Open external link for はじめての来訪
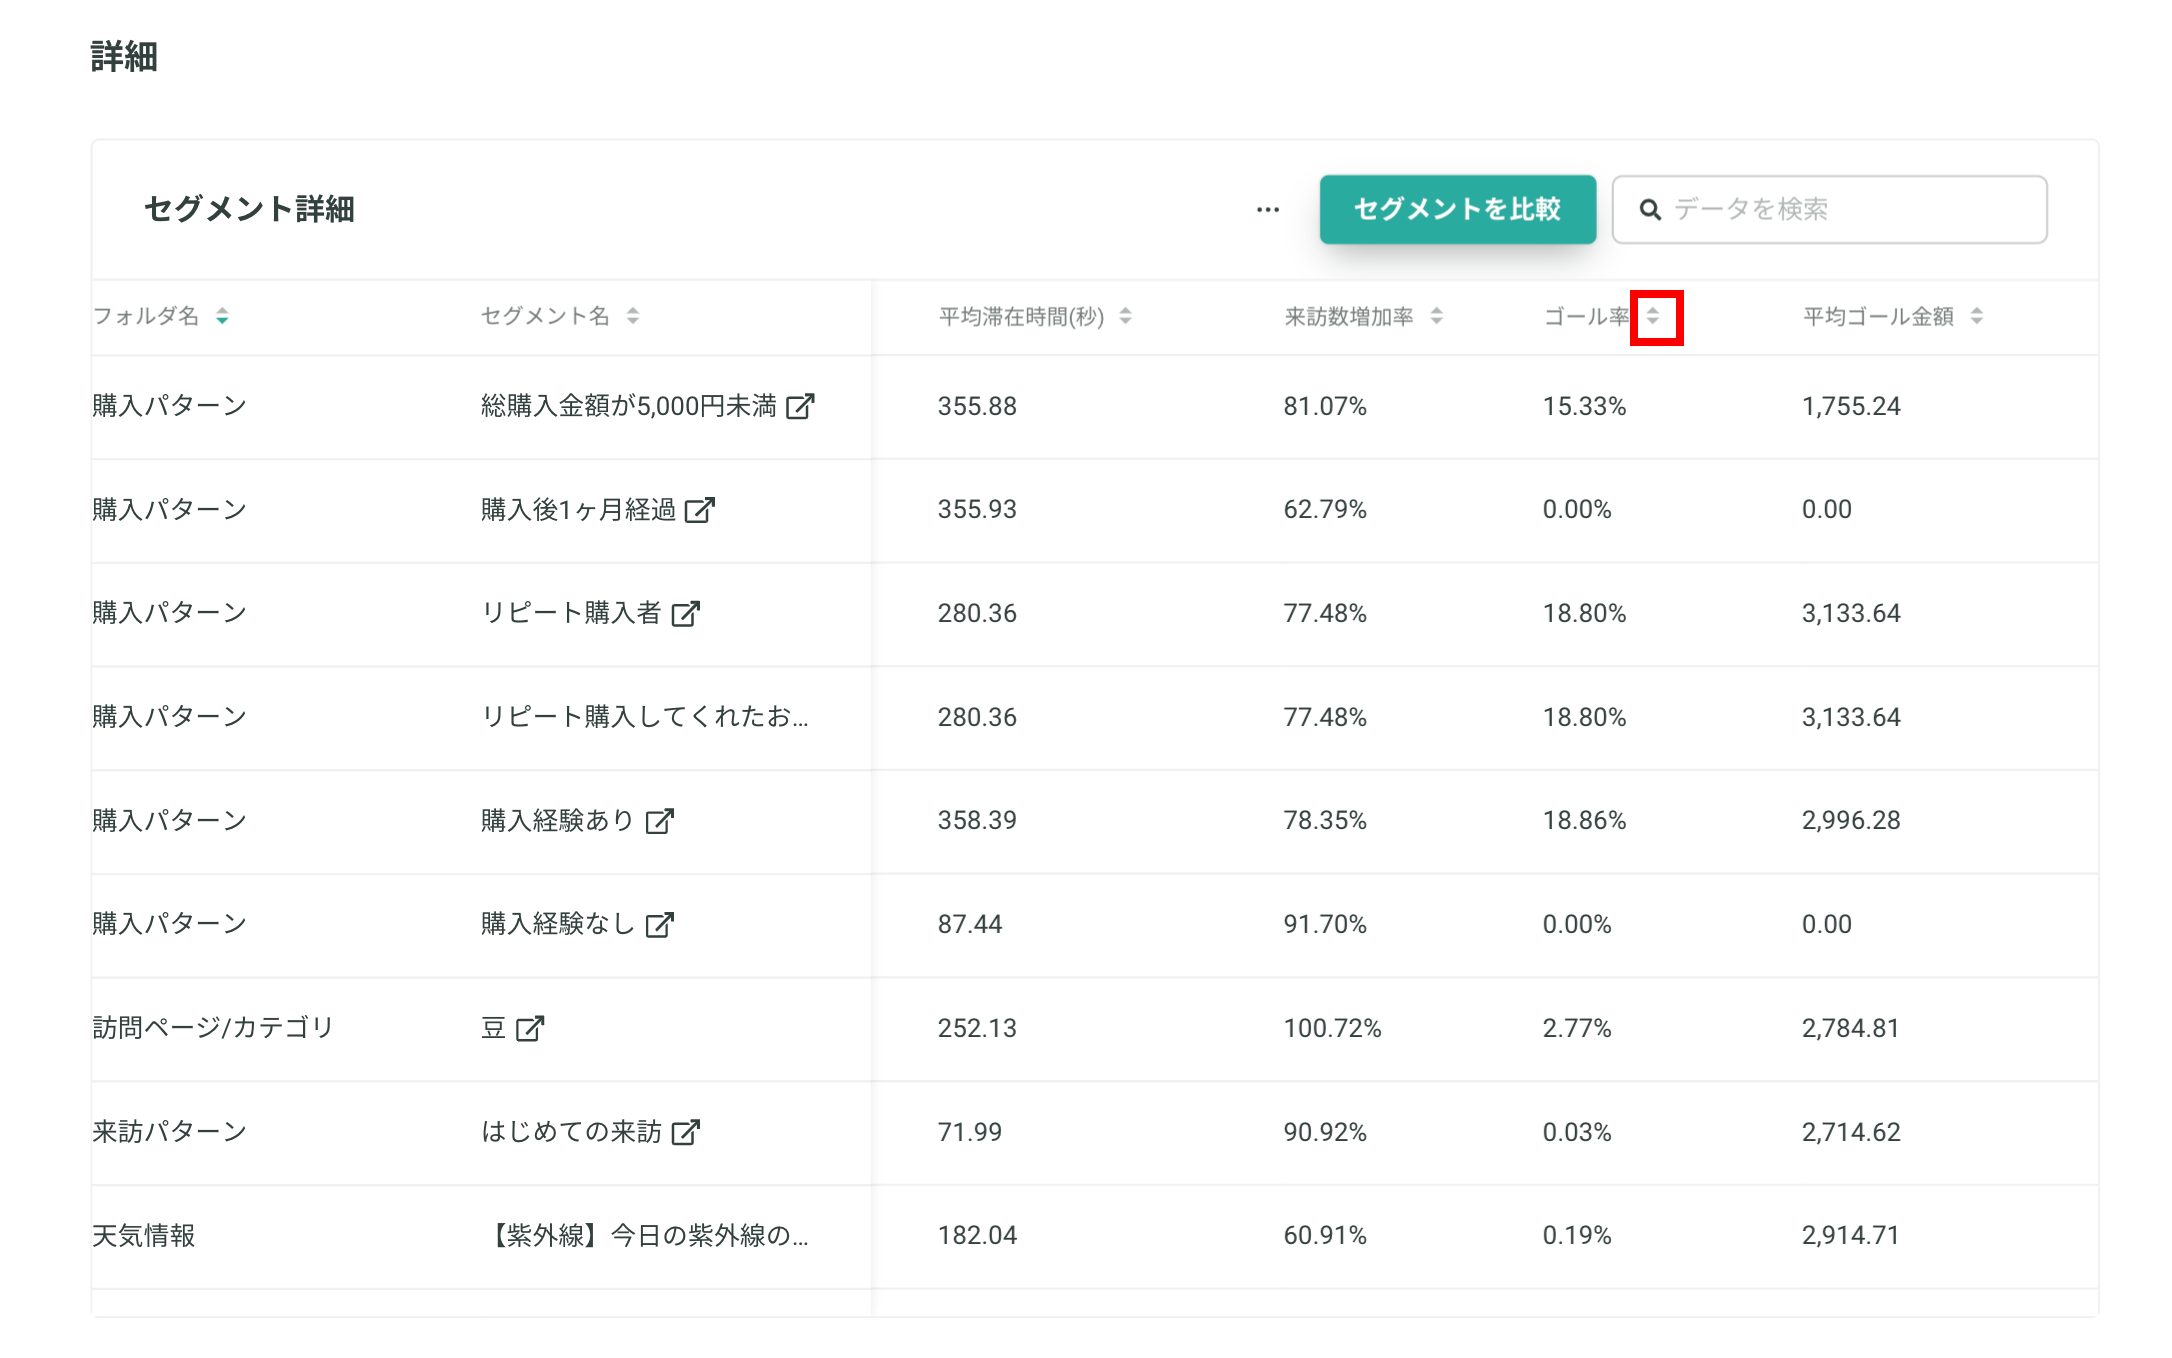The width and height of the screenshot is (2172, 1358). pyautogui.click(x=686, y=1132)
